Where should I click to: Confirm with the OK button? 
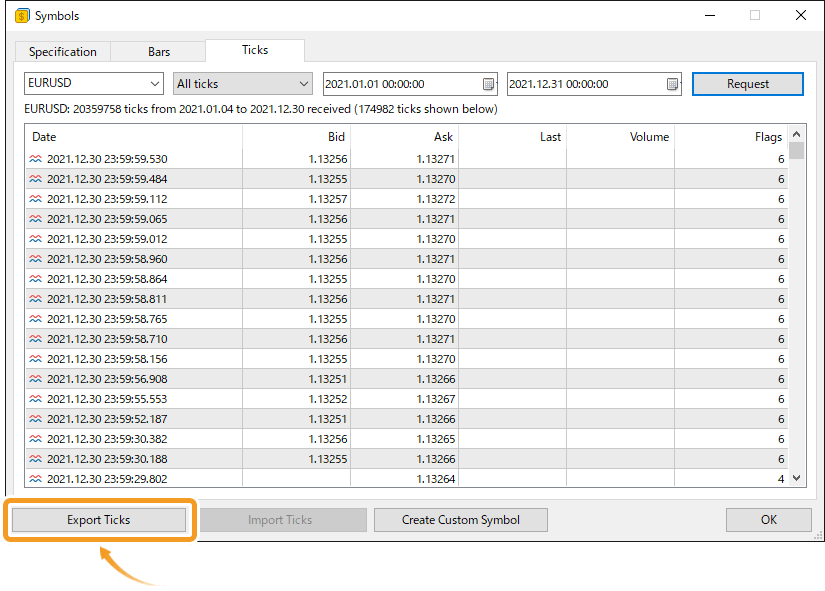(x=768, y=519)
